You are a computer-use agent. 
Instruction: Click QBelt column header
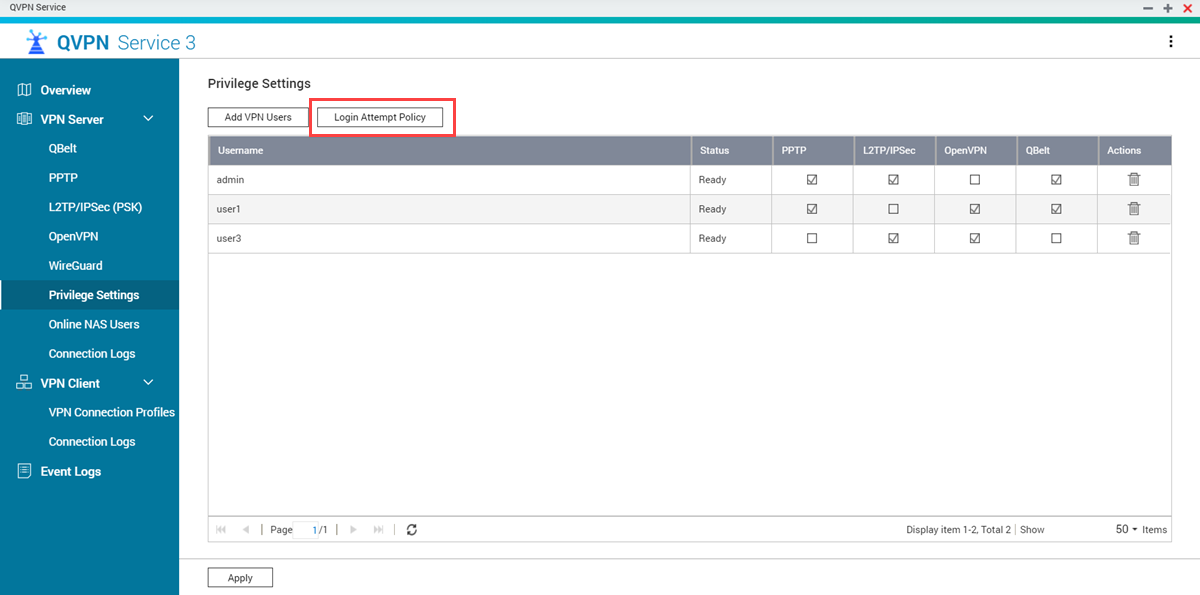click(x=1056, y=150)
